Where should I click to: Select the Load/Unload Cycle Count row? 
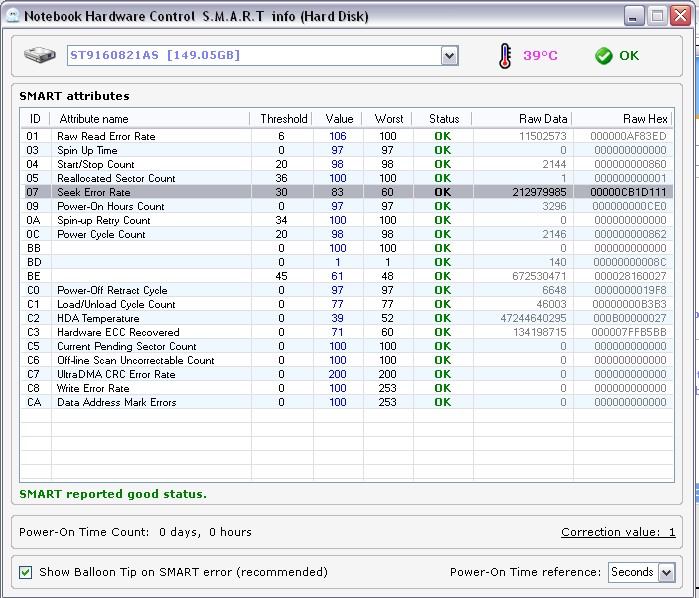[347, 304]
